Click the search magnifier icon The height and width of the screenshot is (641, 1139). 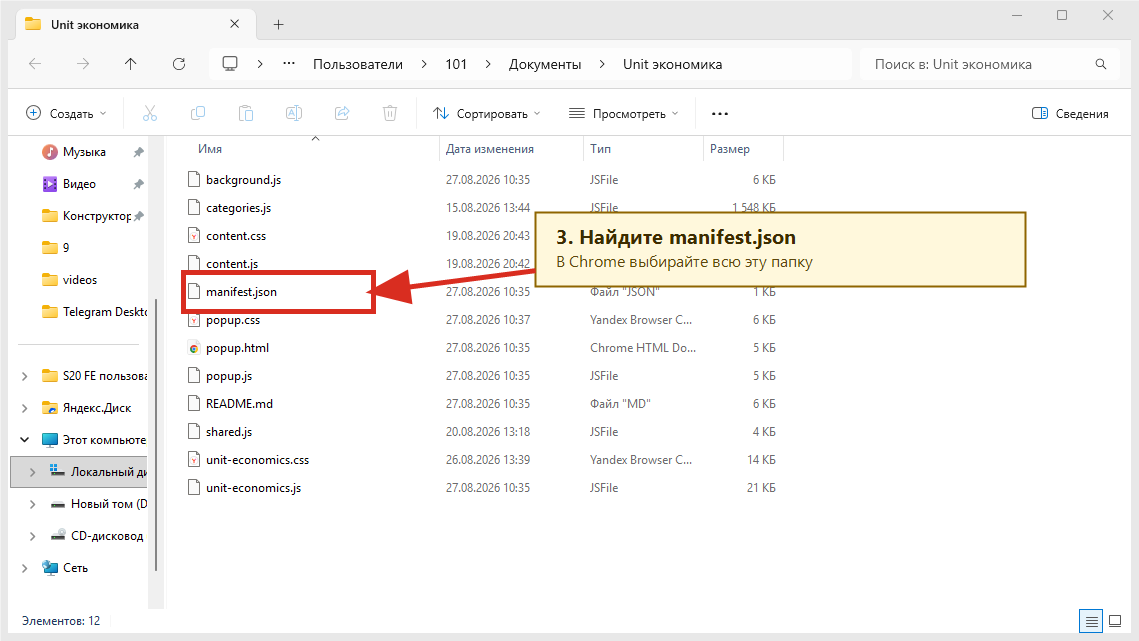(x=1101, y=64)
